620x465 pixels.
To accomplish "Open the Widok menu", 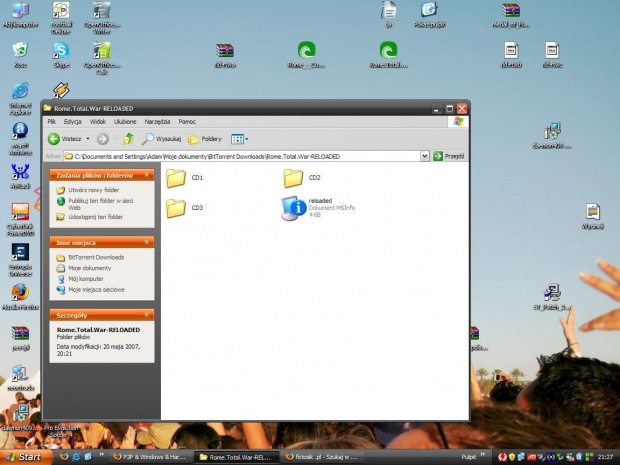I will (98, 122).
